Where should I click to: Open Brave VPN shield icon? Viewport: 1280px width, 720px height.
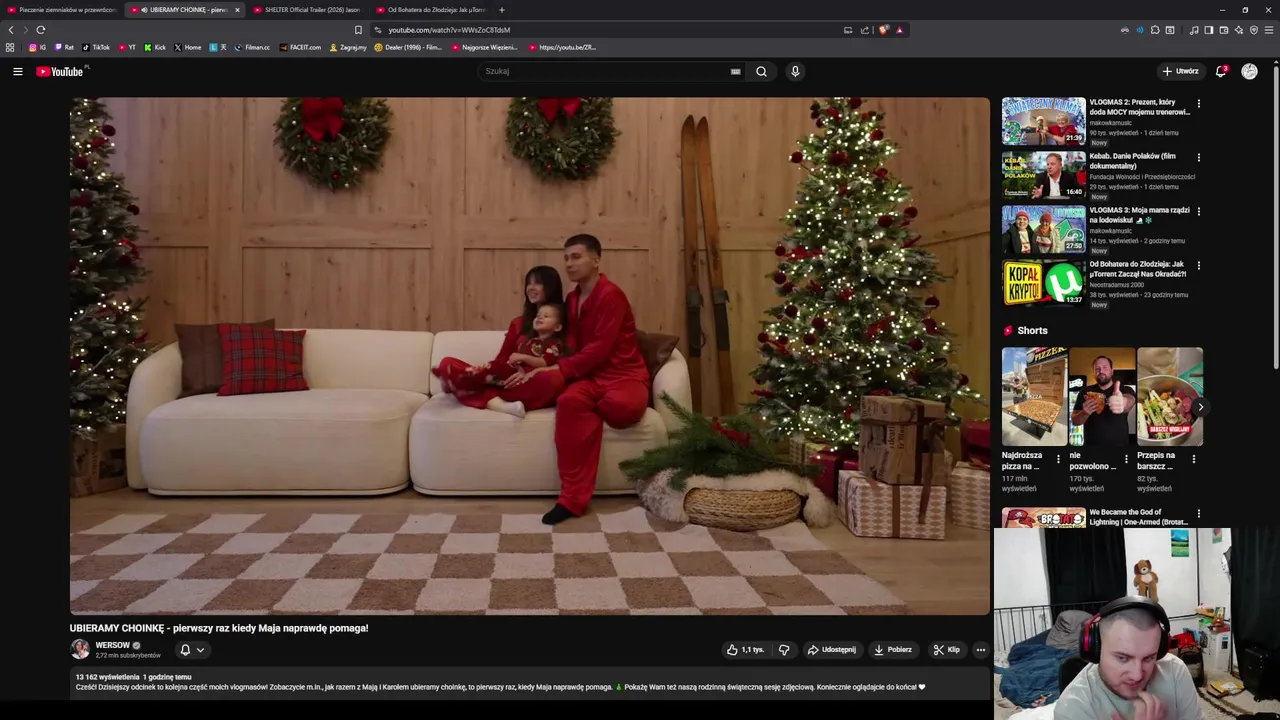[1254, 30]
